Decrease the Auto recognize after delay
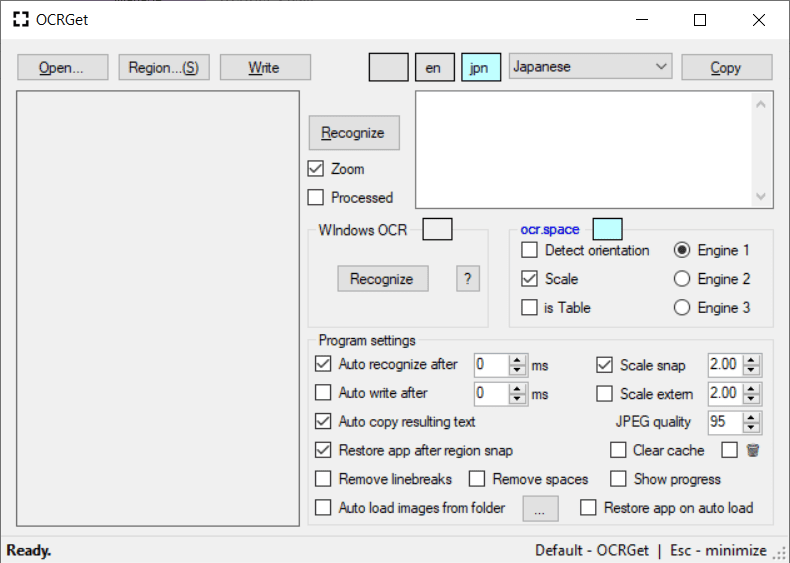The width and height of the screenshot is (790, 563). (517, 370)
